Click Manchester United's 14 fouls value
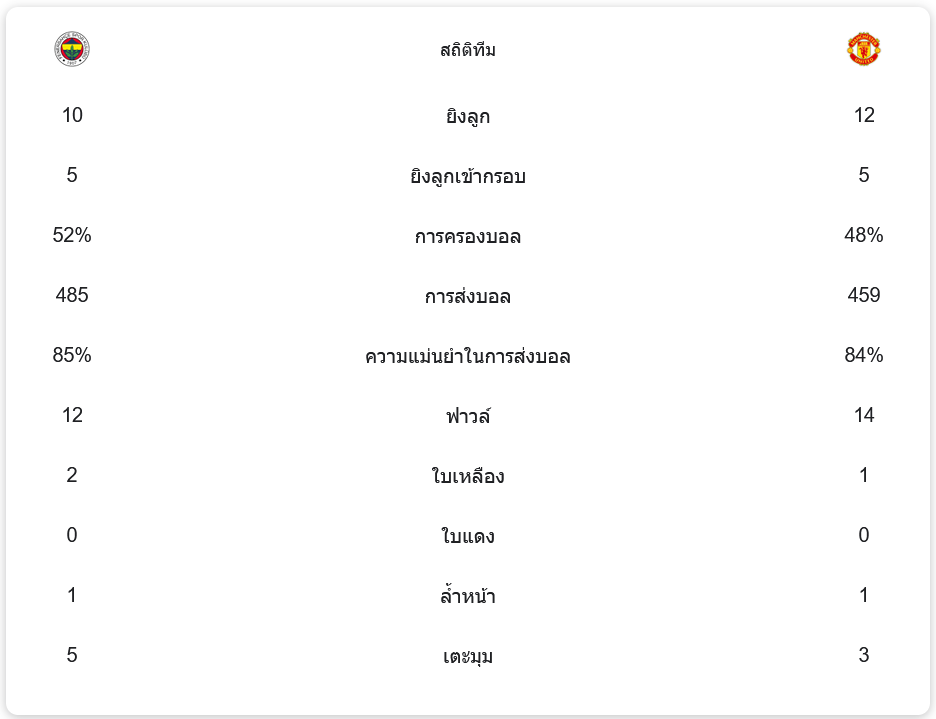Image resolution: width=936 pixels, height=719 pixels. [x=864, y=415]
